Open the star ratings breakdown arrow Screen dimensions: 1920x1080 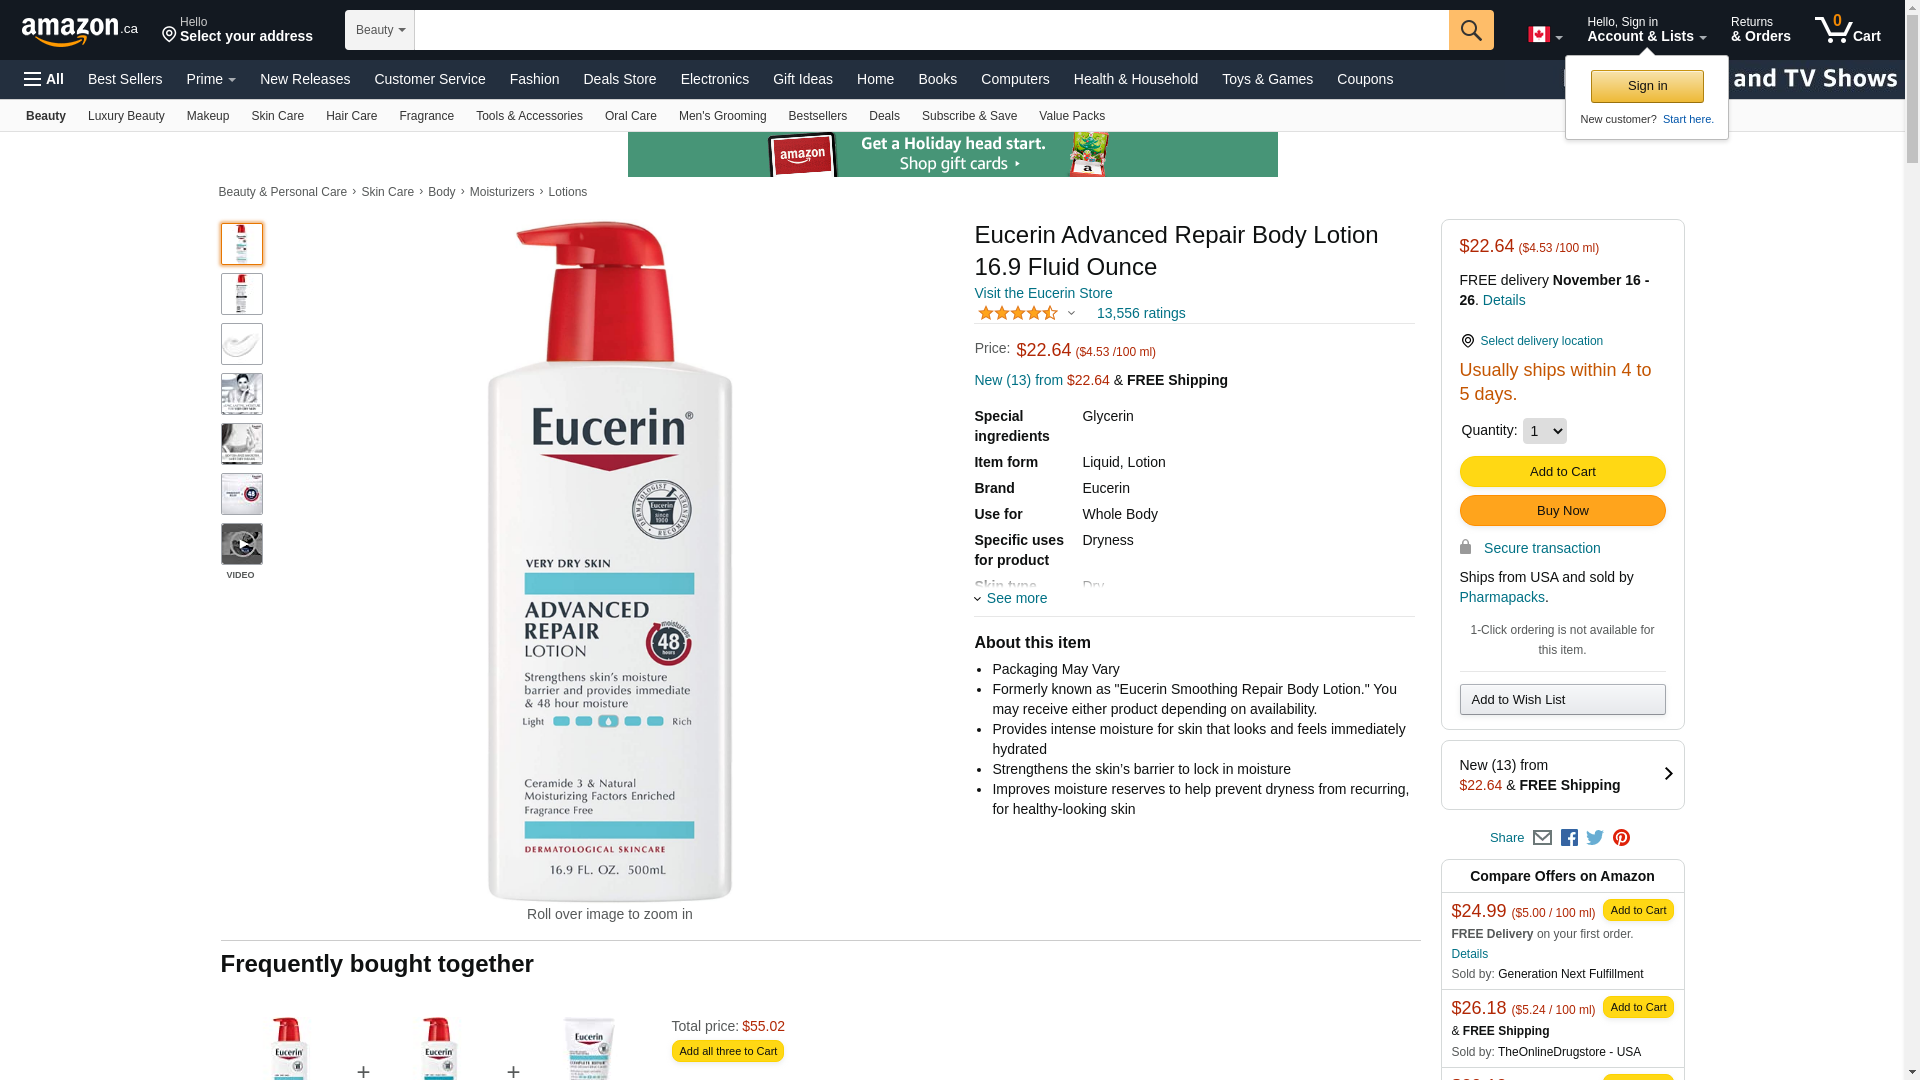pyautogui.click(x=1071, y=314)
